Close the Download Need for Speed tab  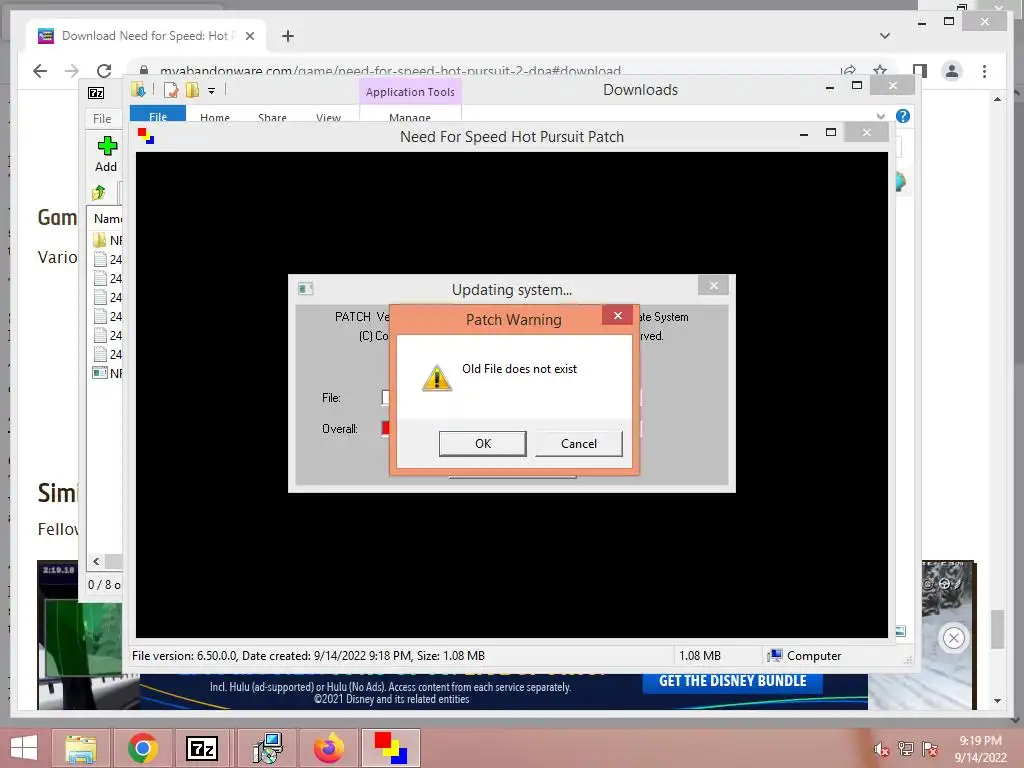click(249, 36)
